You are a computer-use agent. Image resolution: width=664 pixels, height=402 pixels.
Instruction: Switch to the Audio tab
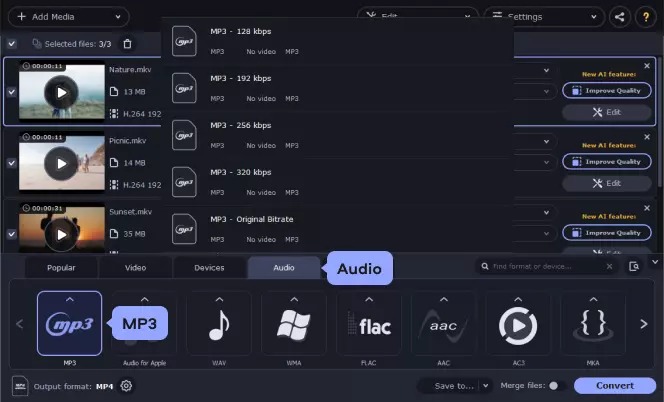pyautogui.click(x=284, y=268)
